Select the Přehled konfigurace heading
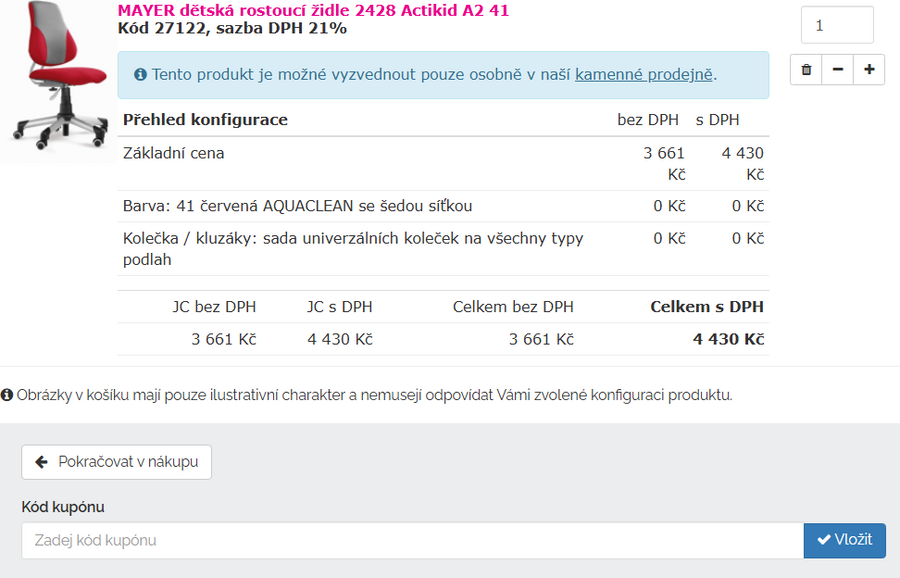900x578 pixels. [x=205, y=120]
